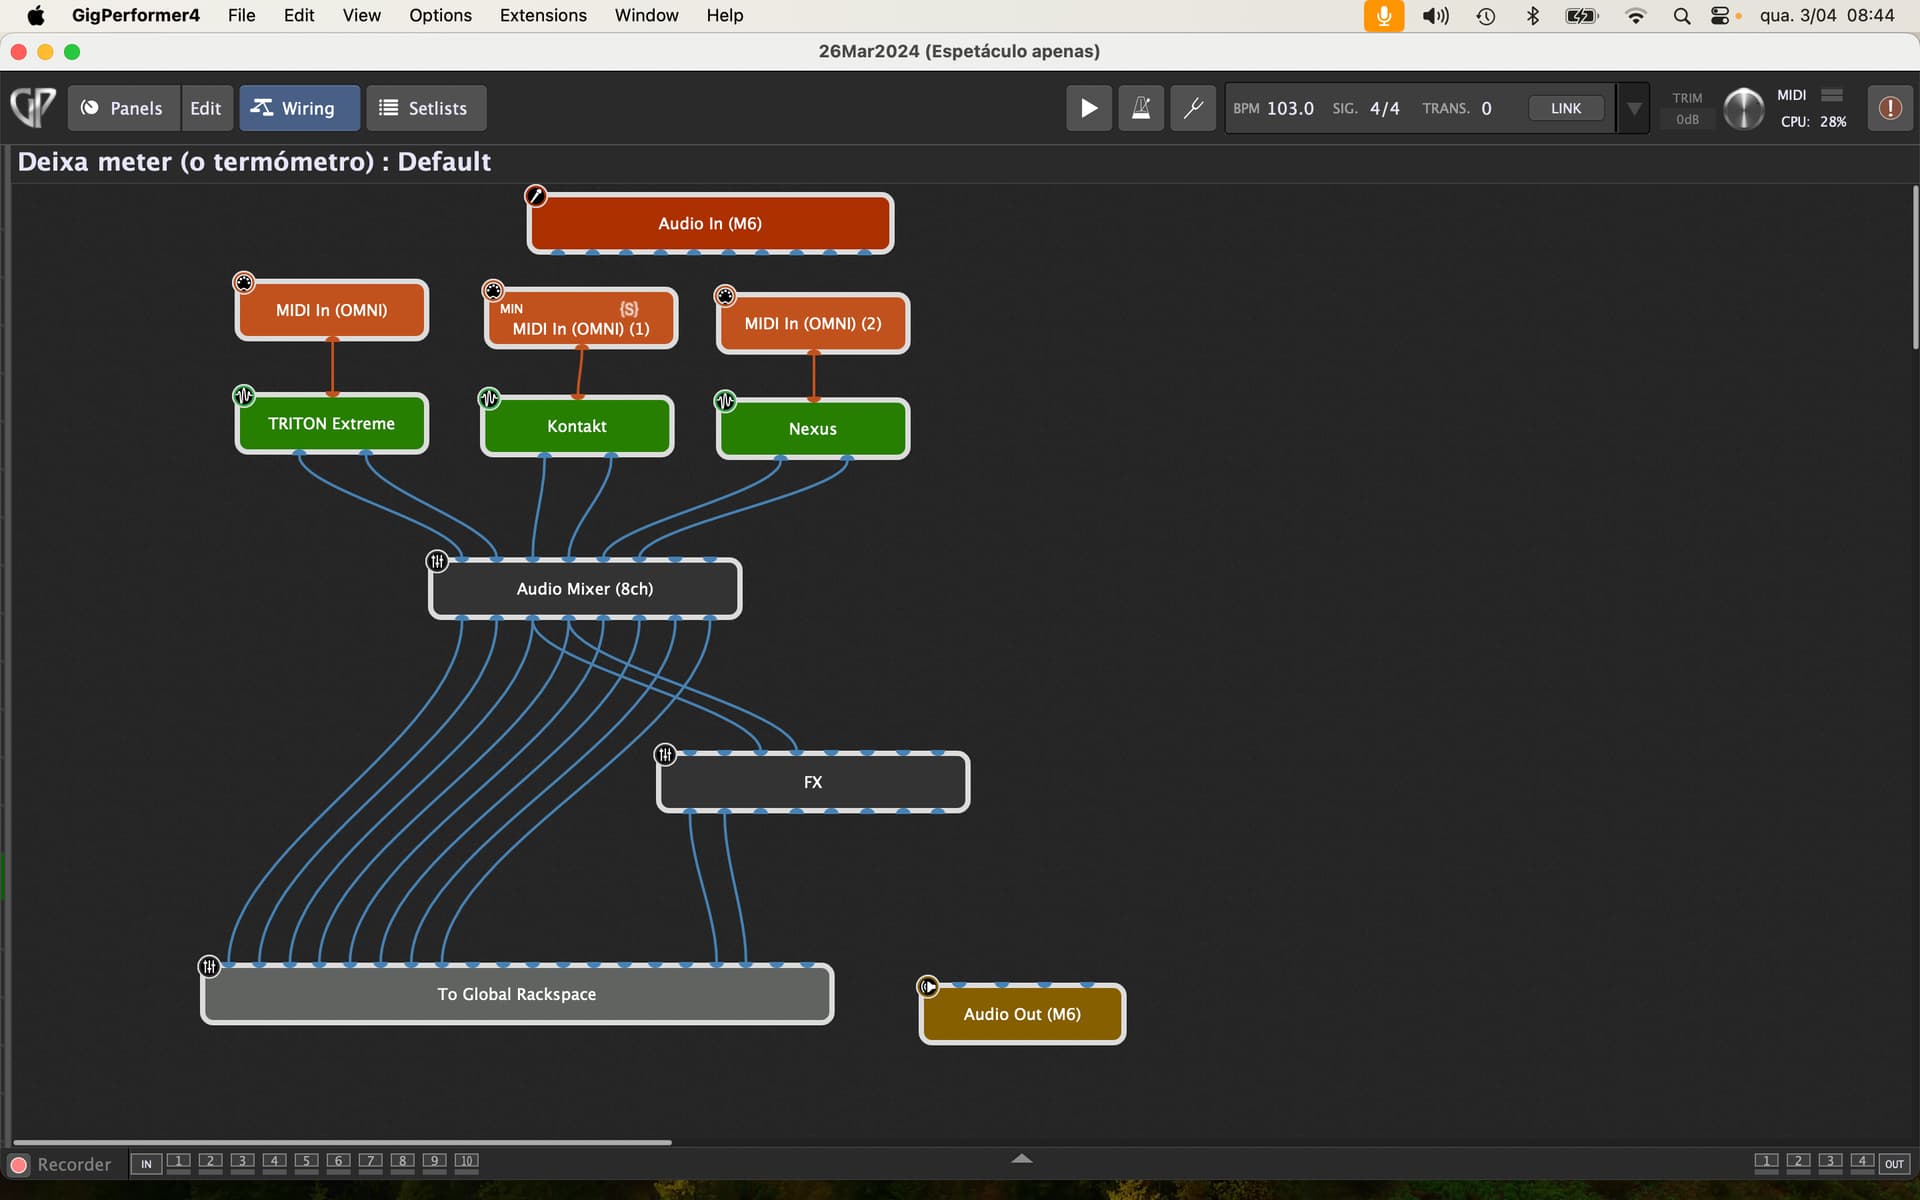This screenshot has height=1200, width=1920.
Task: Open the Window menu
Action: [646, 16]
